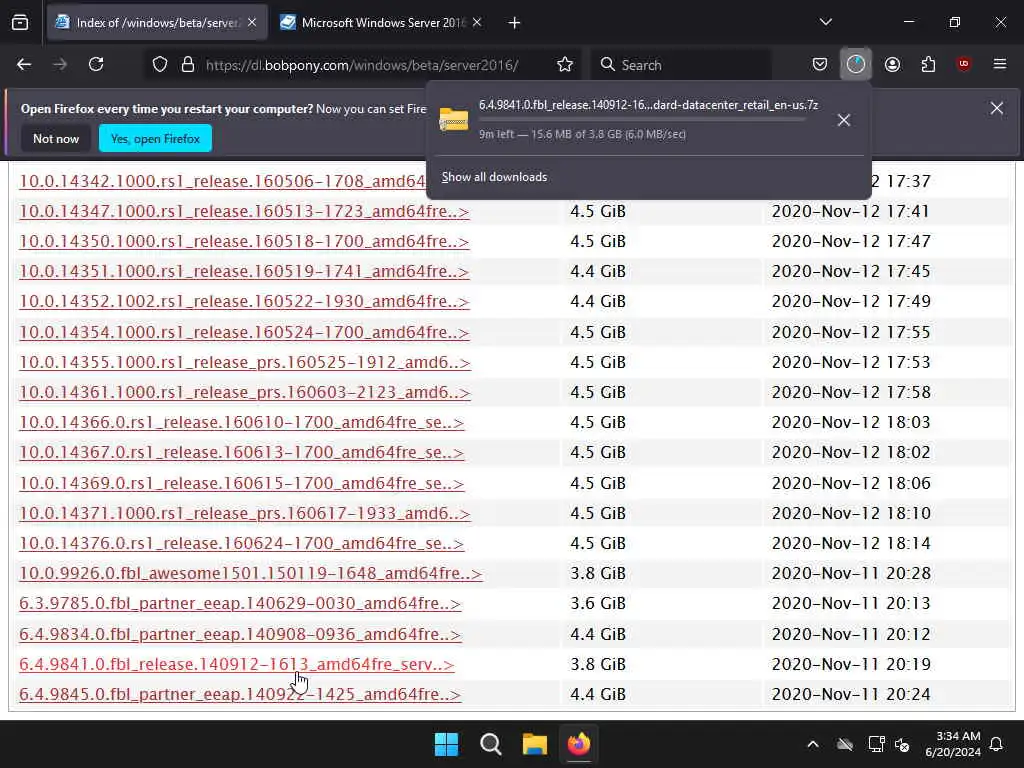Click Show all downloads

click(494, 177)
